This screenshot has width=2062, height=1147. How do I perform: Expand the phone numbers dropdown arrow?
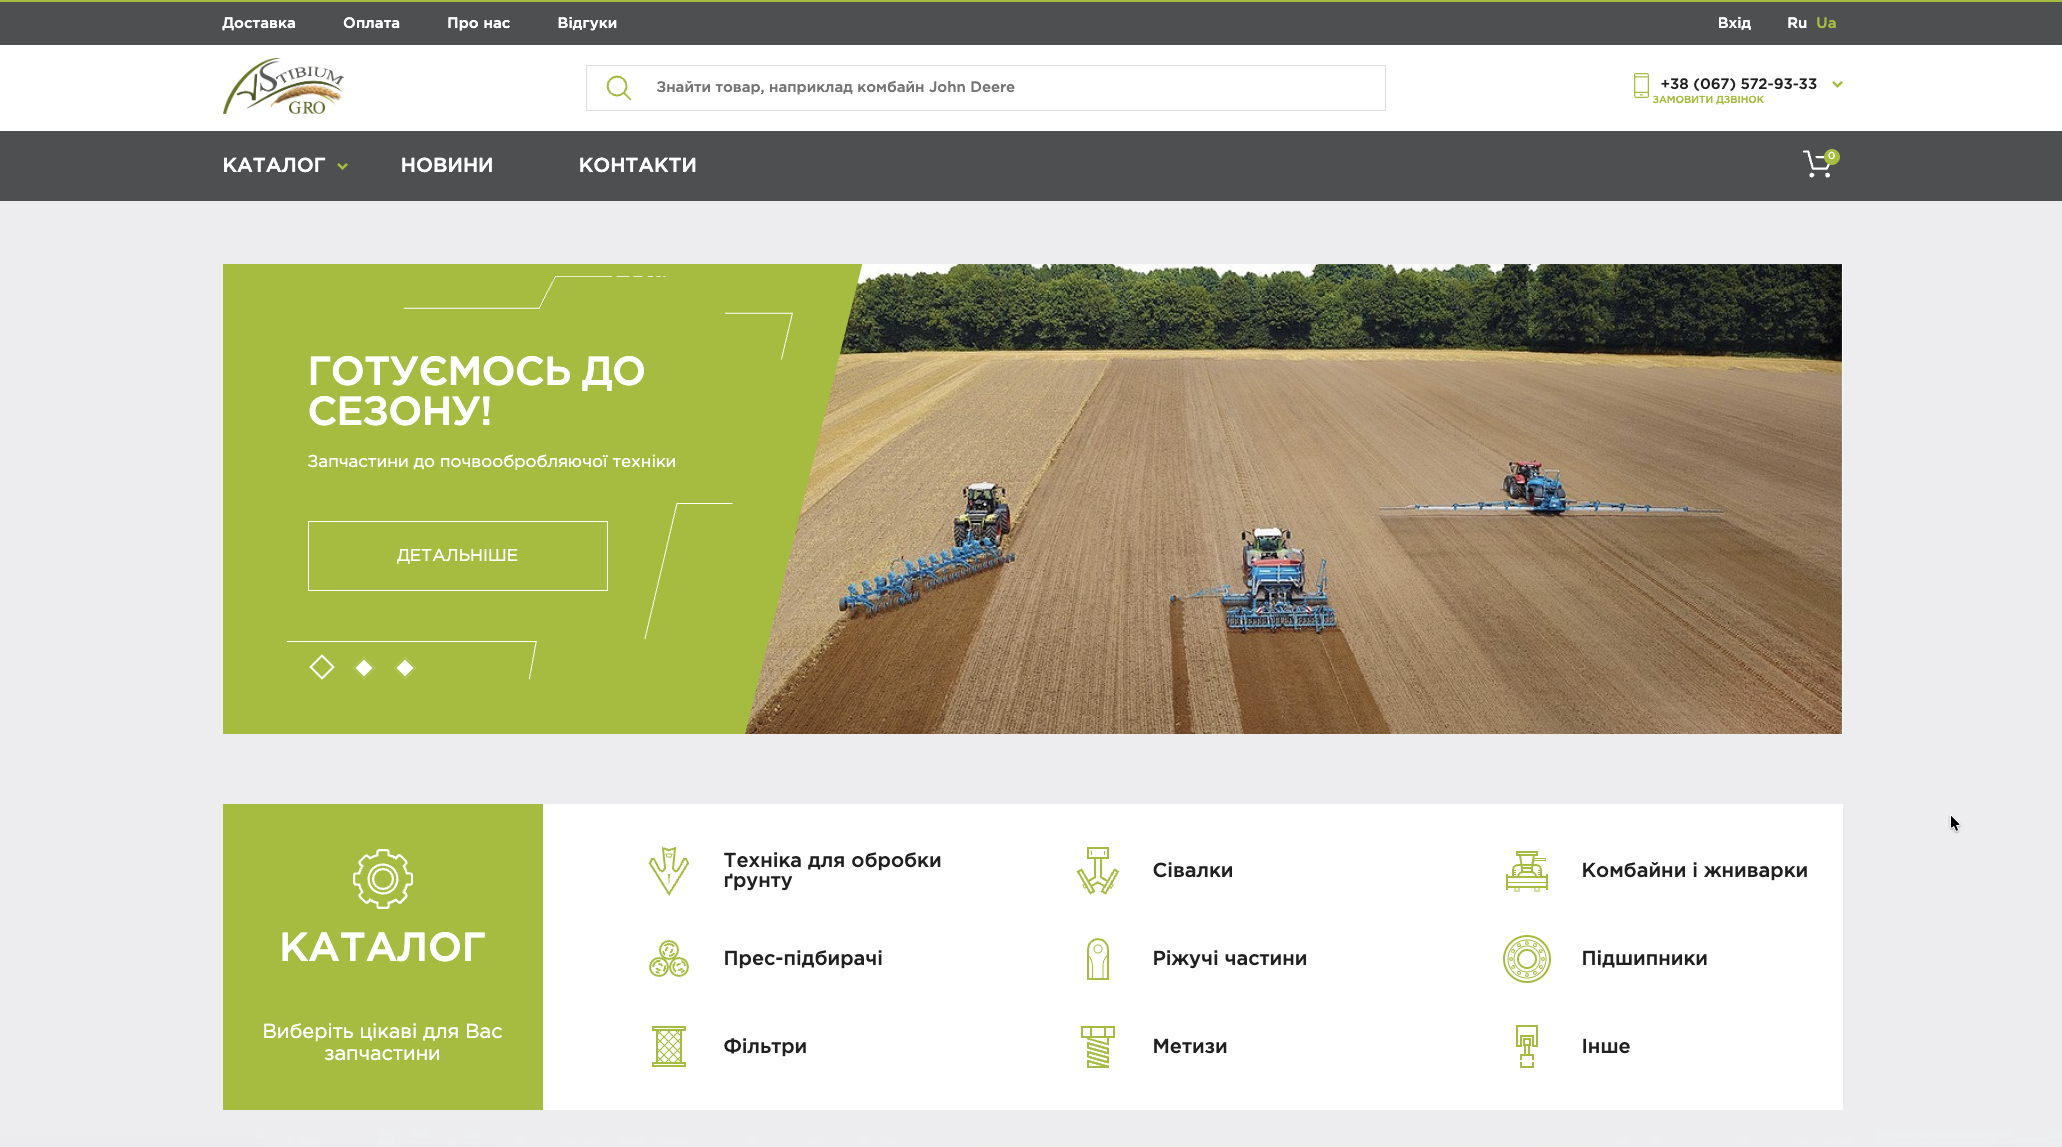1837,85
